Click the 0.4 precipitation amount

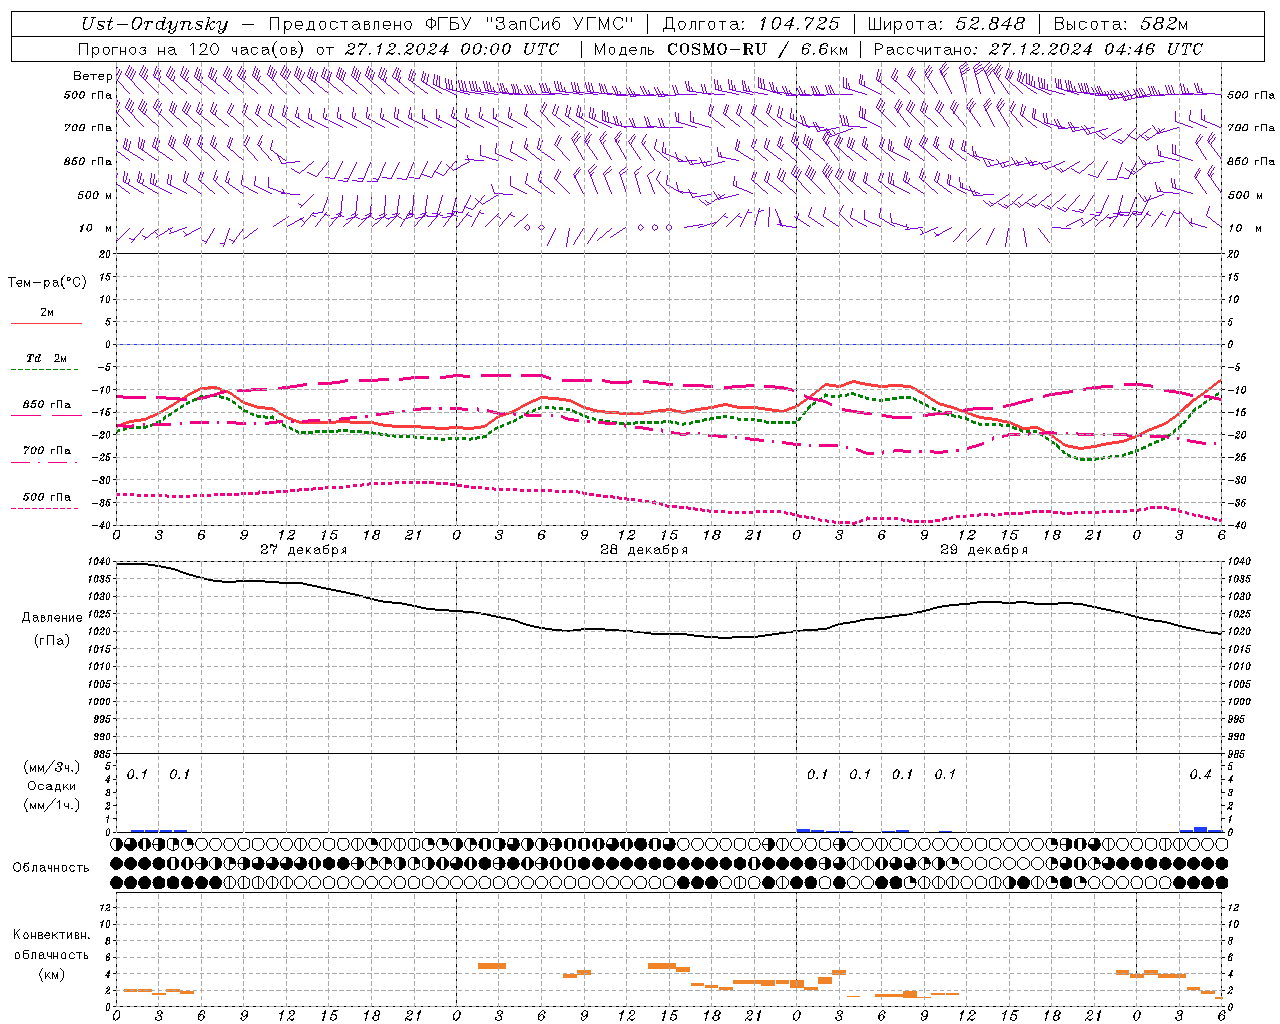[1200, 774]
